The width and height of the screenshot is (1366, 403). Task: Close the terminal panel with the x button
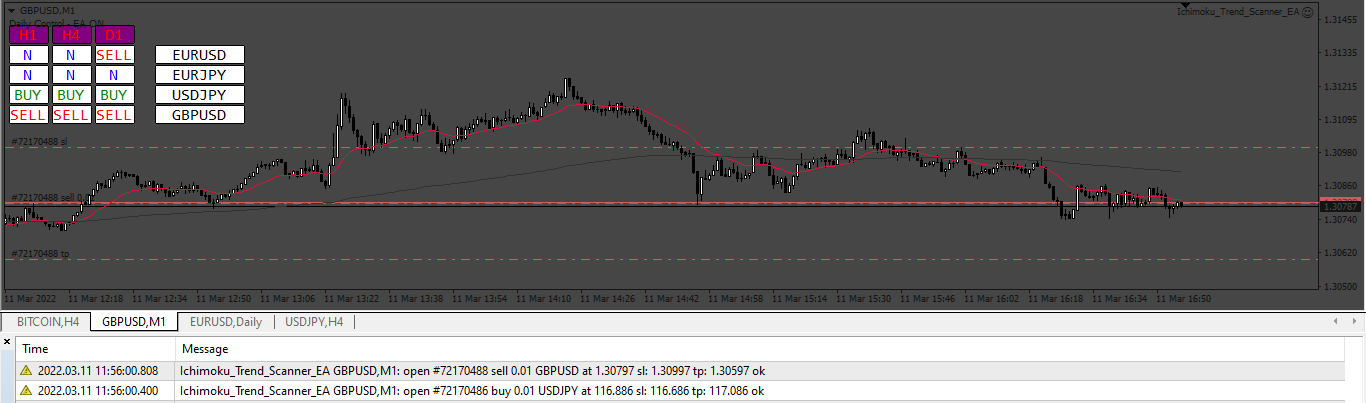(x=7, y=341)
